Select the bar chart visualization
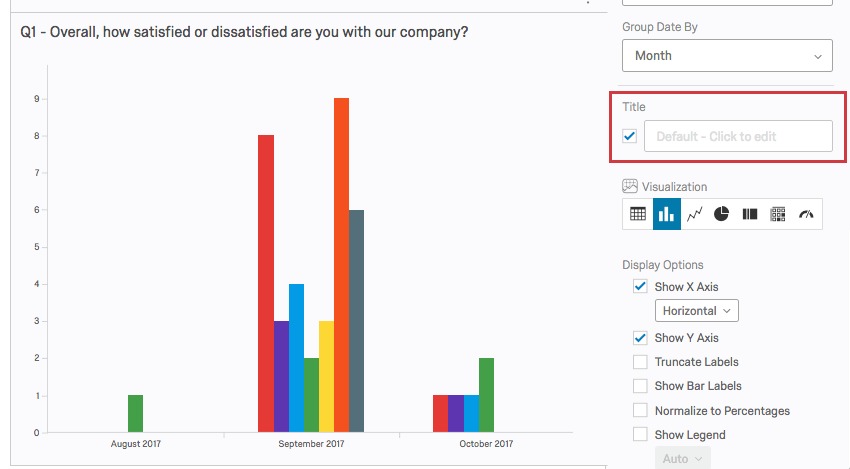 pyautogui.click(x=666, y=214)
